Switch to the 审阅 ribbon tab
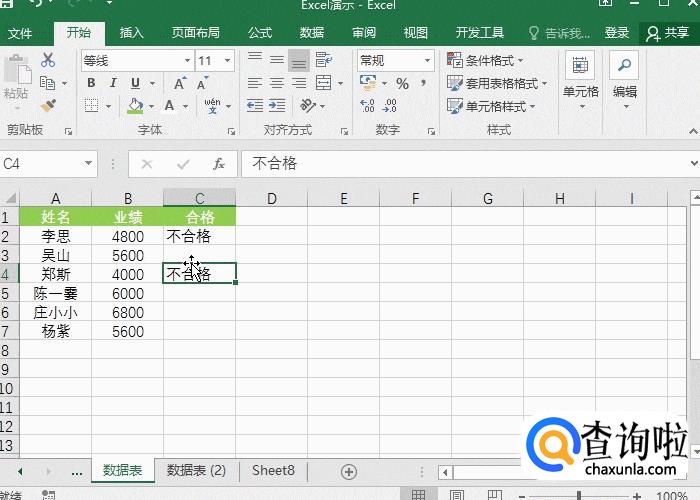Viewport: 700px width, 500px height. tap(364, 33)
